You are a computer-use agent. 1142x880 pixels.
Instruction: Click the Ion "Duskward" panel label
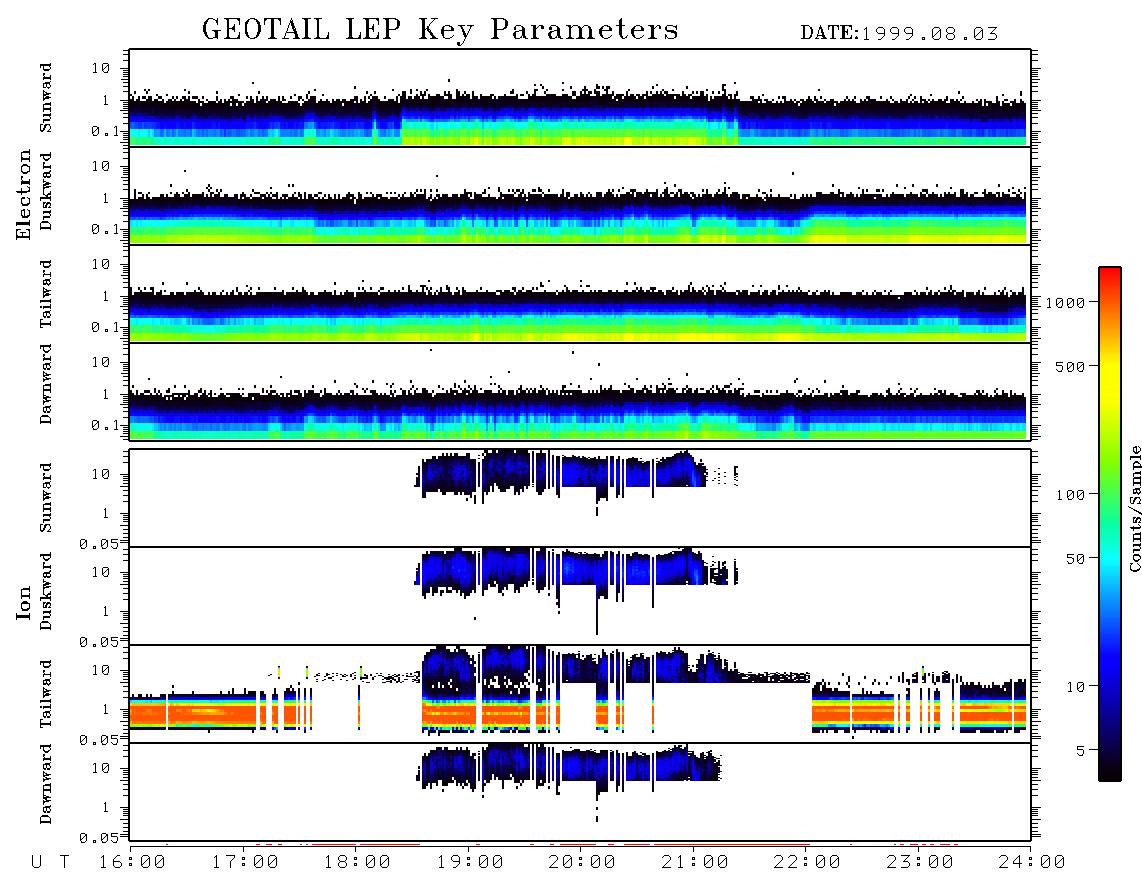click(x=46, y=591)
